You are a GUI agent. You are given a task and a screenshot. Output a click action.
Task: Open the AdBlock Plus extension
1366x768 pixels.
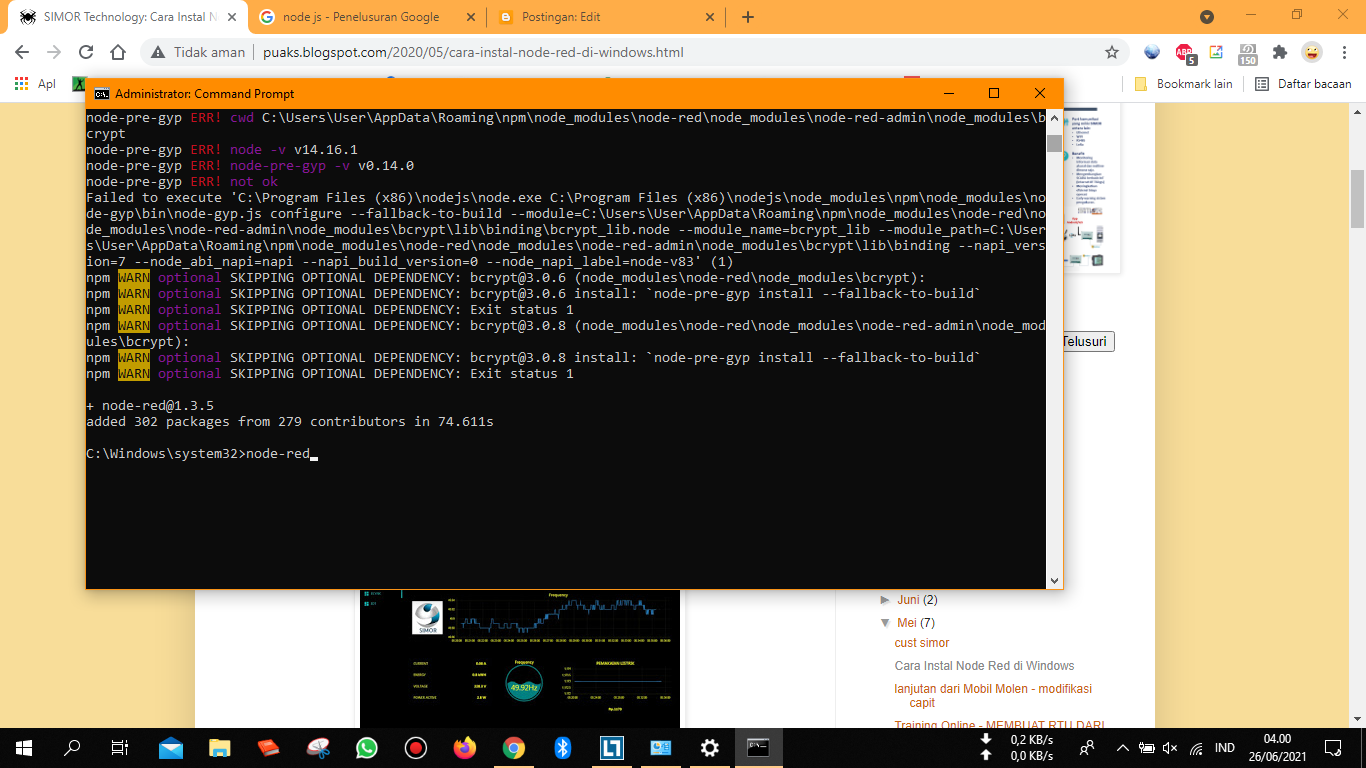[1184, 53]
